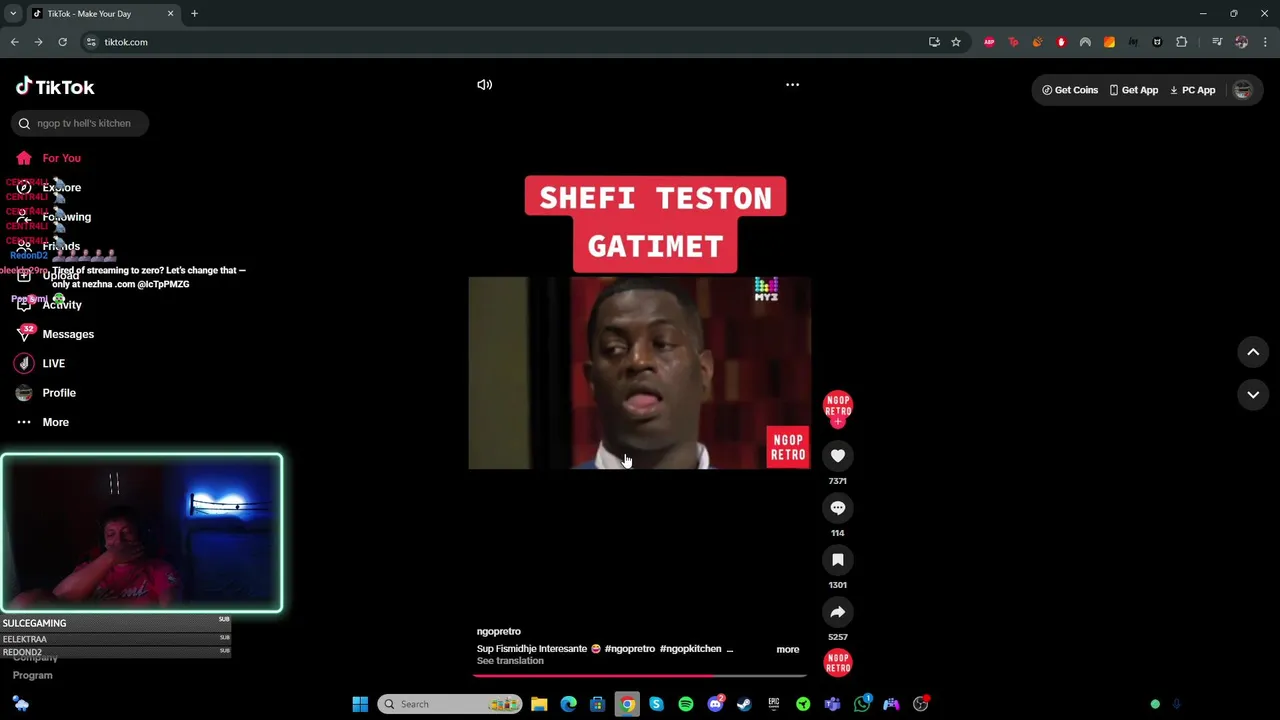Click the TikTok logo
The image size is (1280, 720).
pyautogui.click(x=55, y=87)
